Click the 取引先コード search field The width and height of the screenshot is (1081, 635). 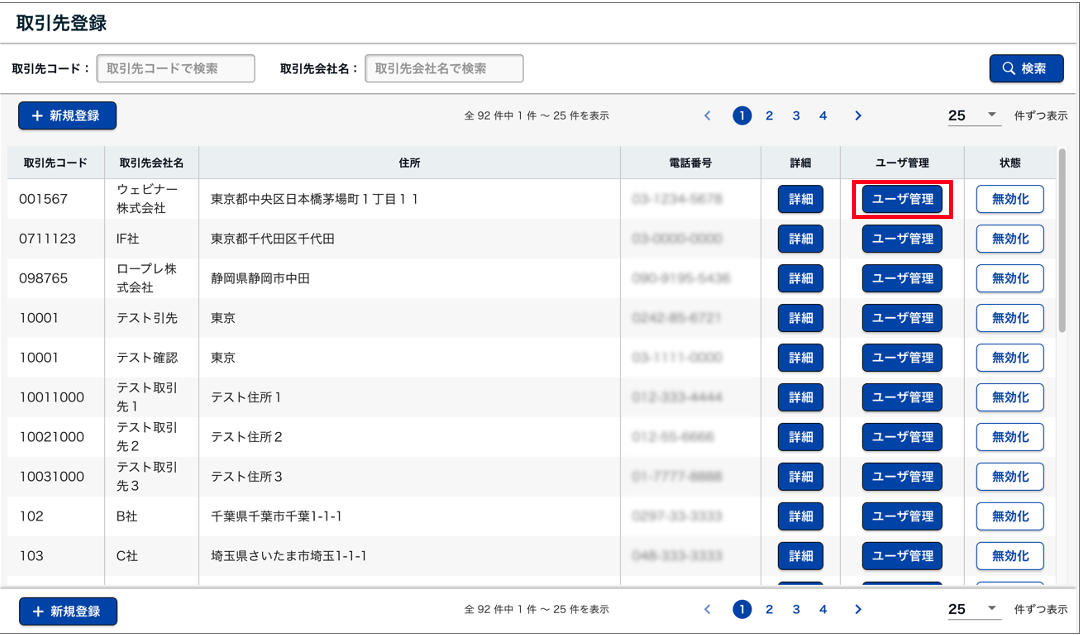pos(176,69)
